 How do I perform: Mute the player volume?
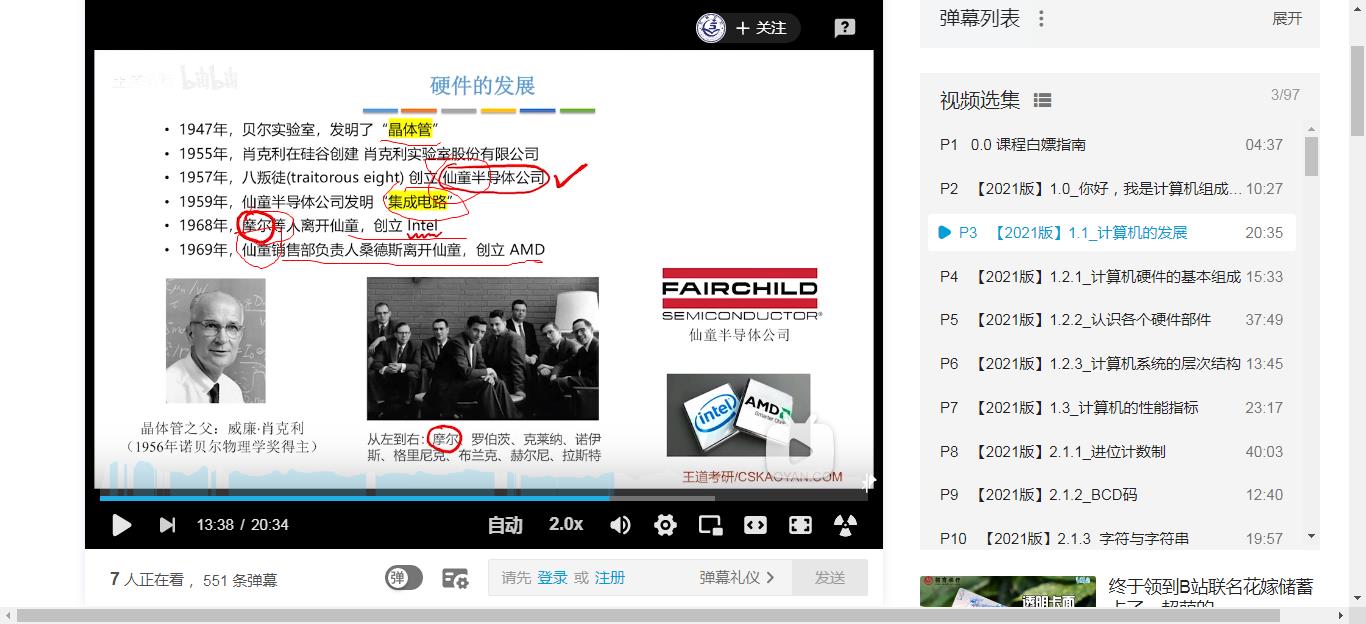(x=620, y=525)
